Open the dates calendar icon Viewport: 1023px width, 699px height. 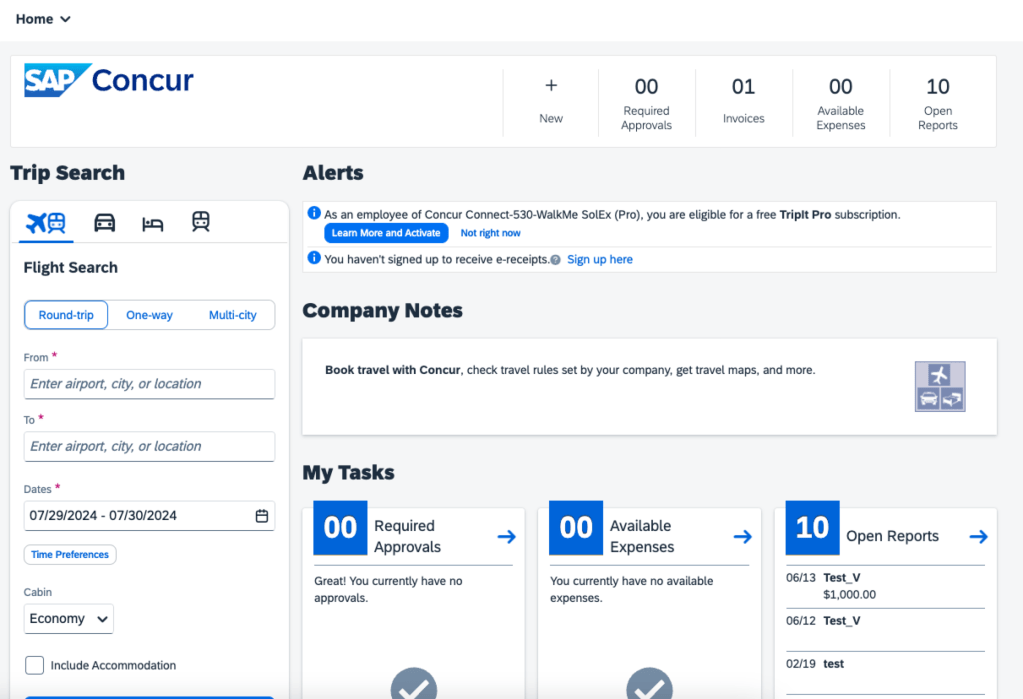[x=262, y=516]
